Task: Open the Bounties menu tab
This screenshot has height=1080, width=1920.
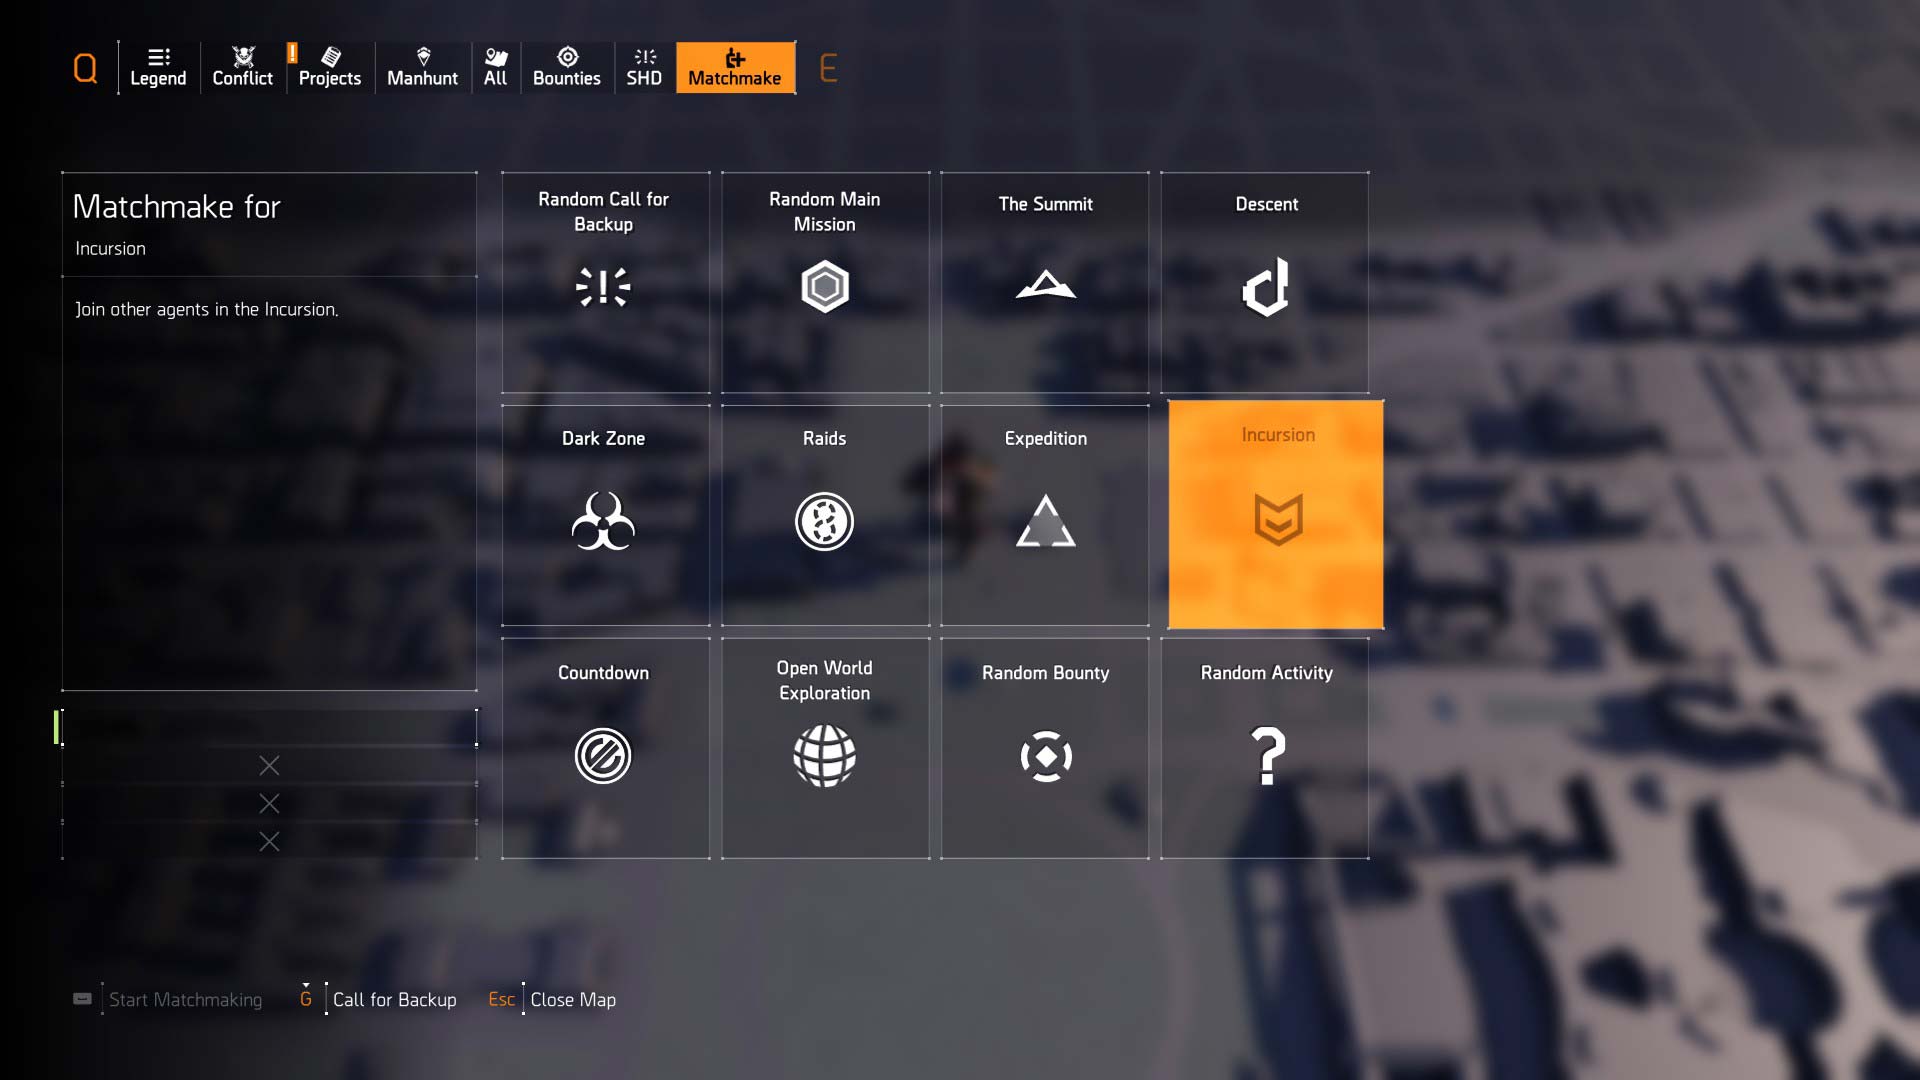Action: (566, 65)
